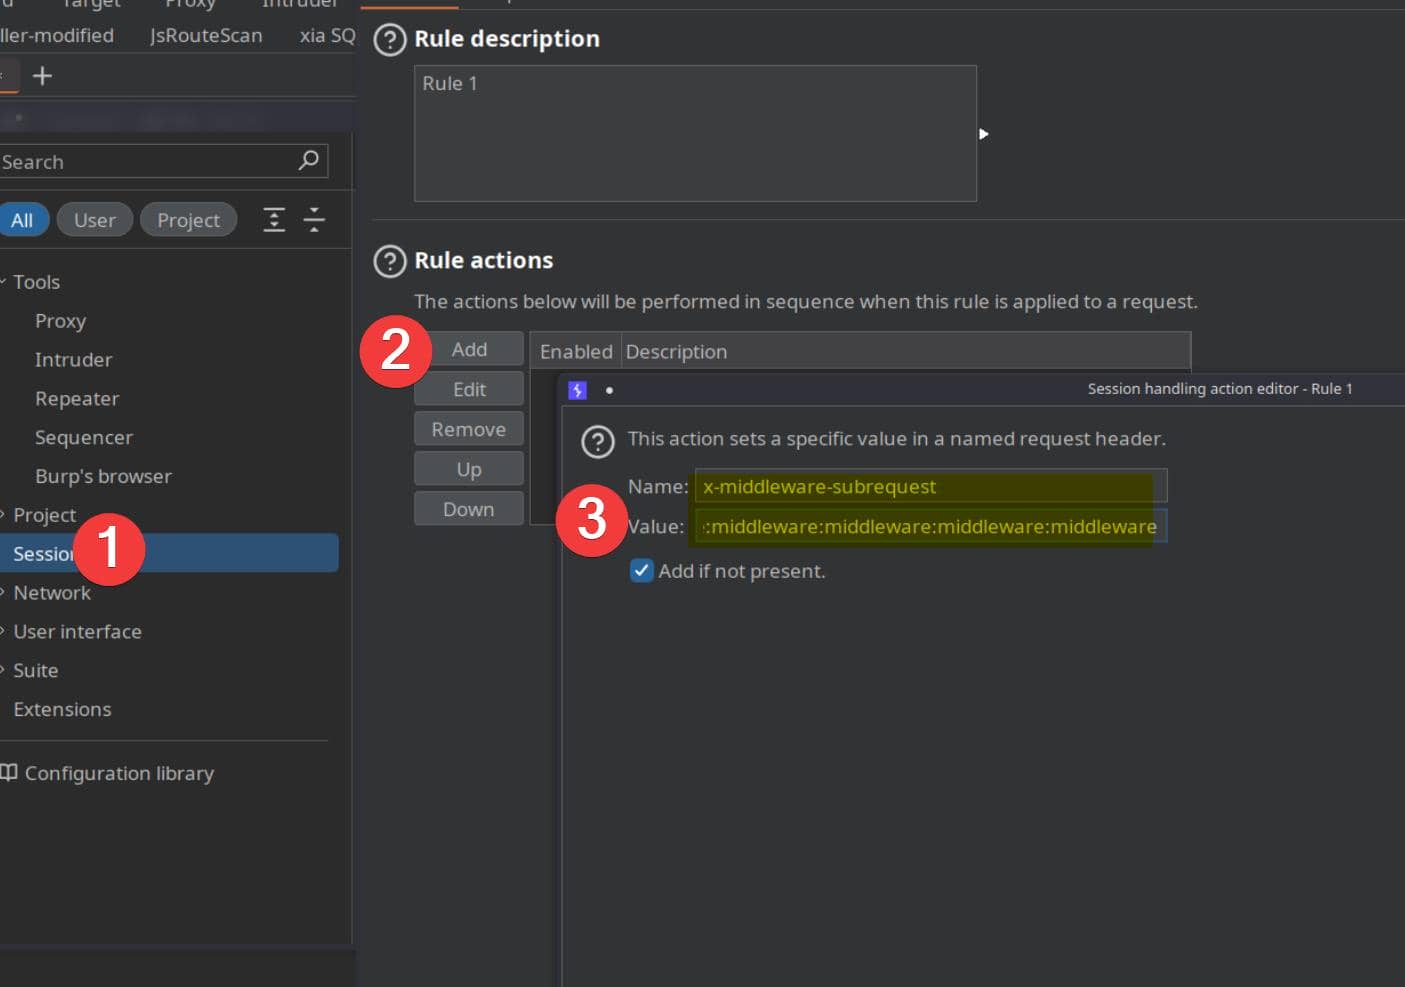Click the Remove rule action button
The width and height of the screenshot is (1405, 987).
tap(469, 429)
